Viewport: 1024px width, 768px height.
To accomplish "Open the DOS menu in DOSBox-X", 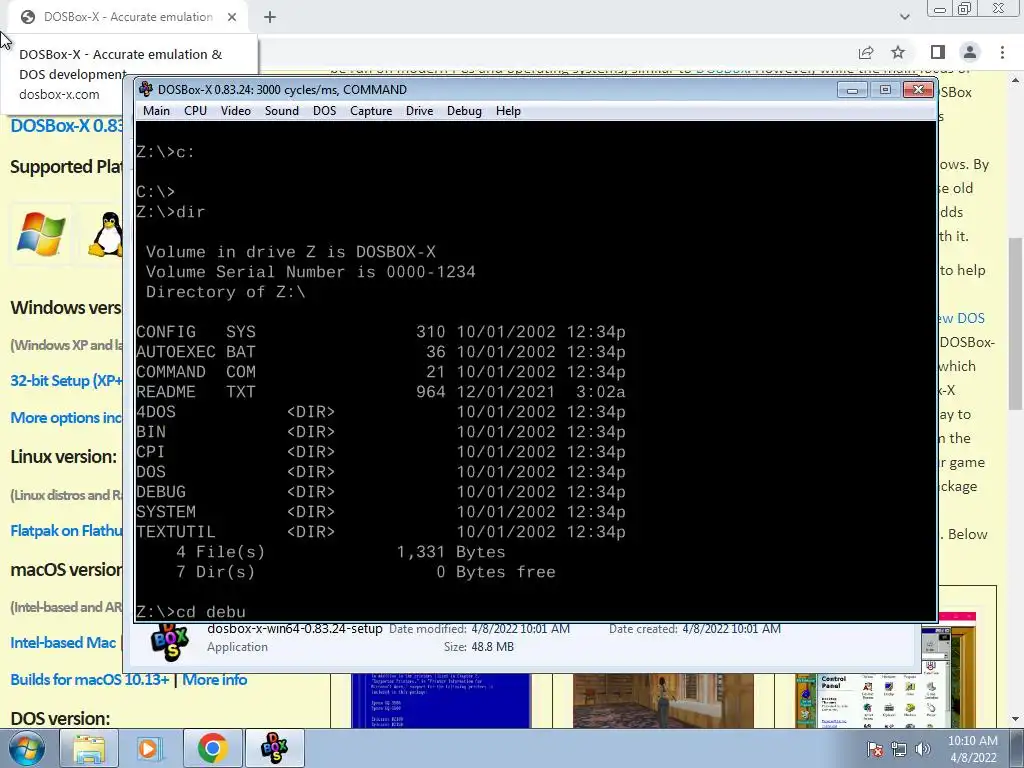I will click(325, 111).
